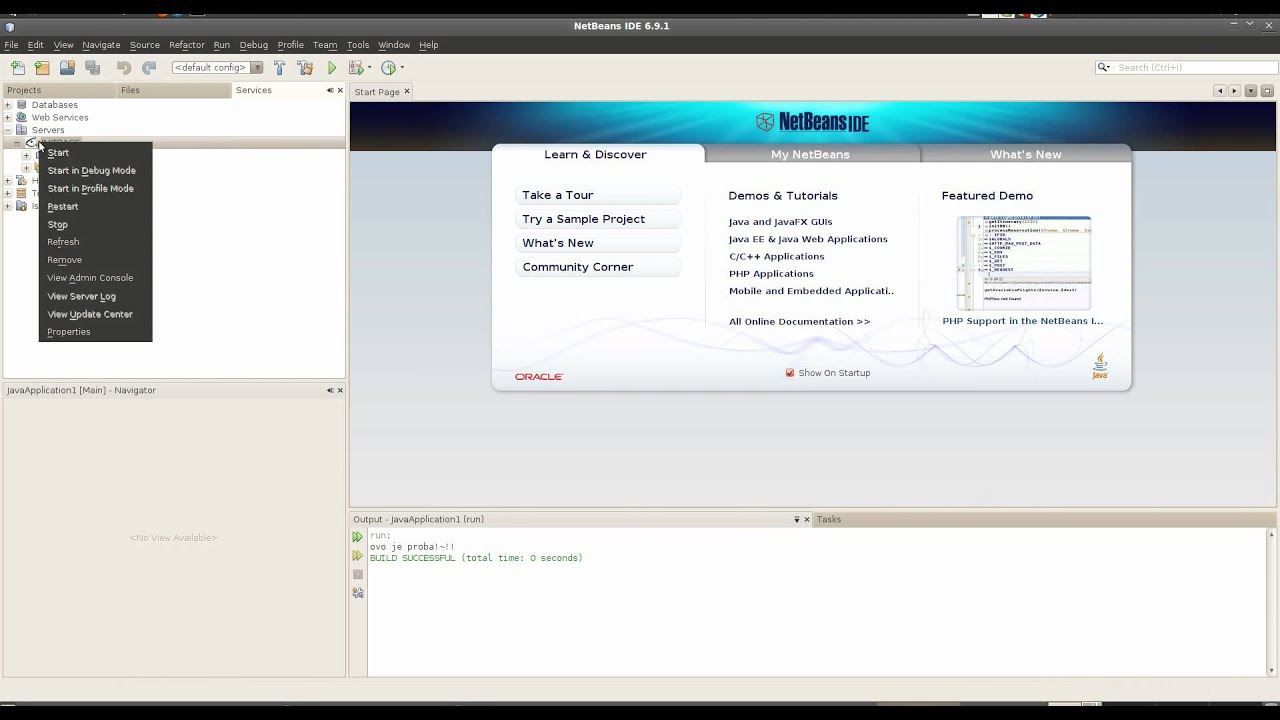
Task: Close the Start Page tab
Action: [407, 91]
